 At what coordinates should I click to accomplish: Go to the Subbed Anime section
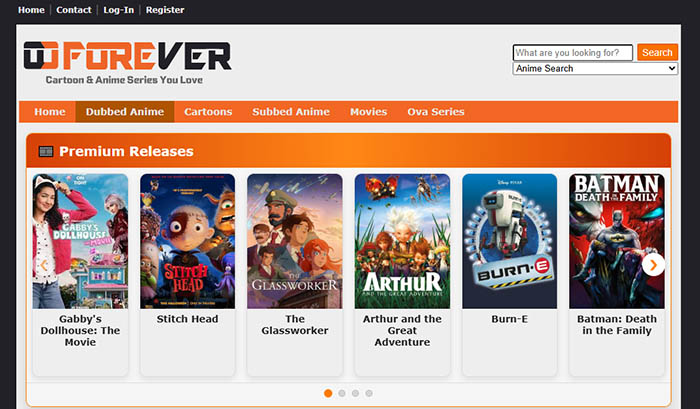point(291,112)
